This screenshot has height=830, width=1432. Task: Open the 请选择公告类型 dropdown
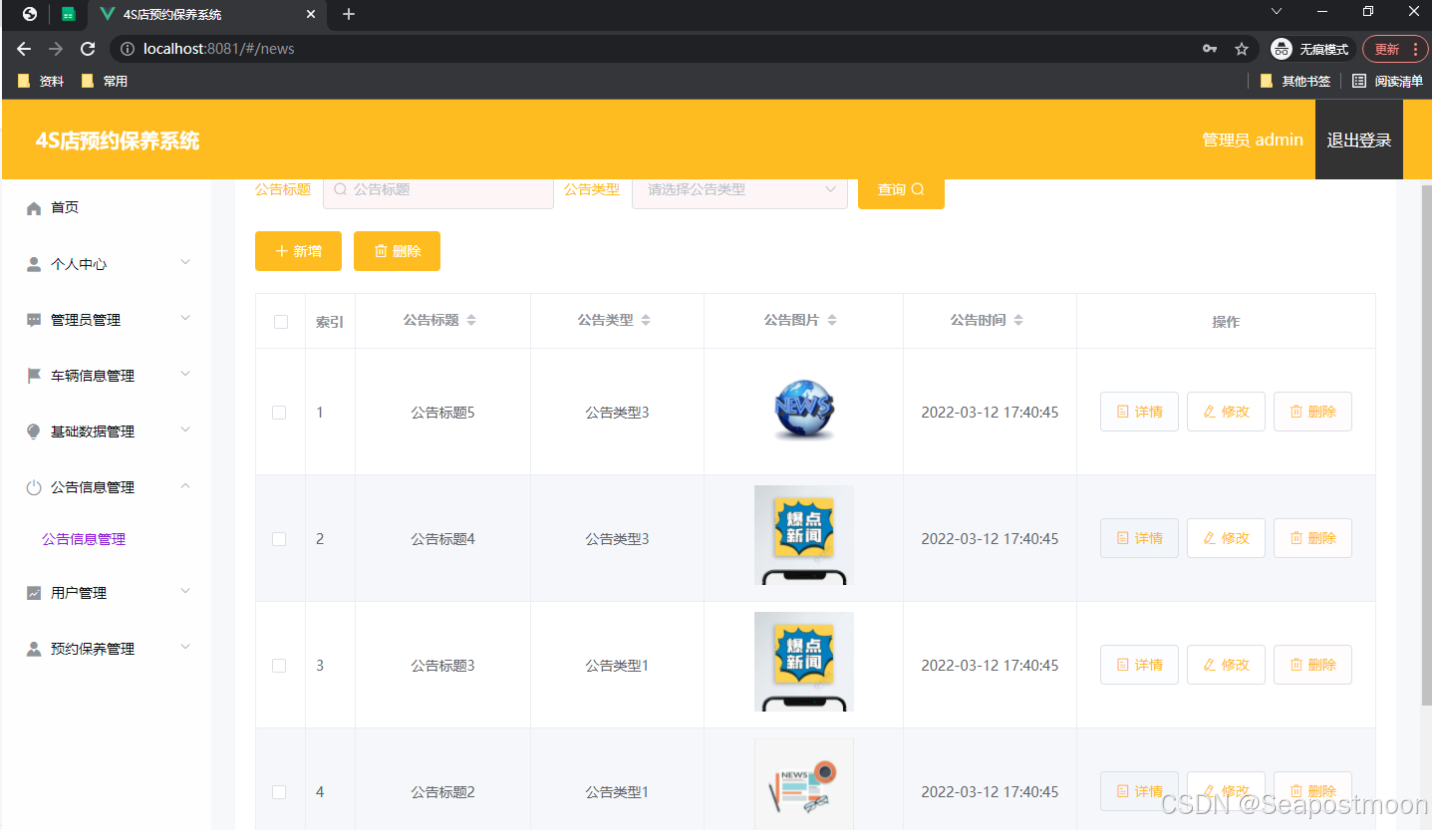739,189
